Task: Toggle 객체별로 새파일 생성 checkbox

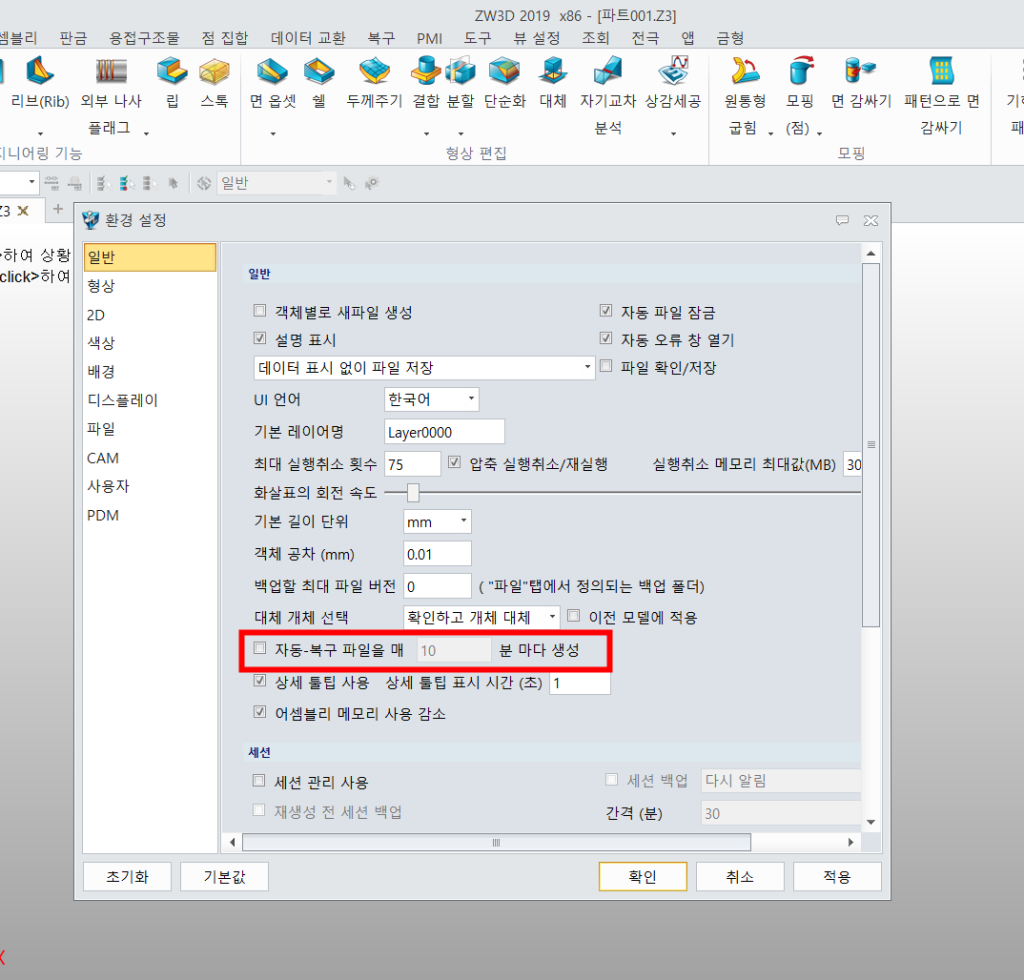Action: [x=260, y=311]
